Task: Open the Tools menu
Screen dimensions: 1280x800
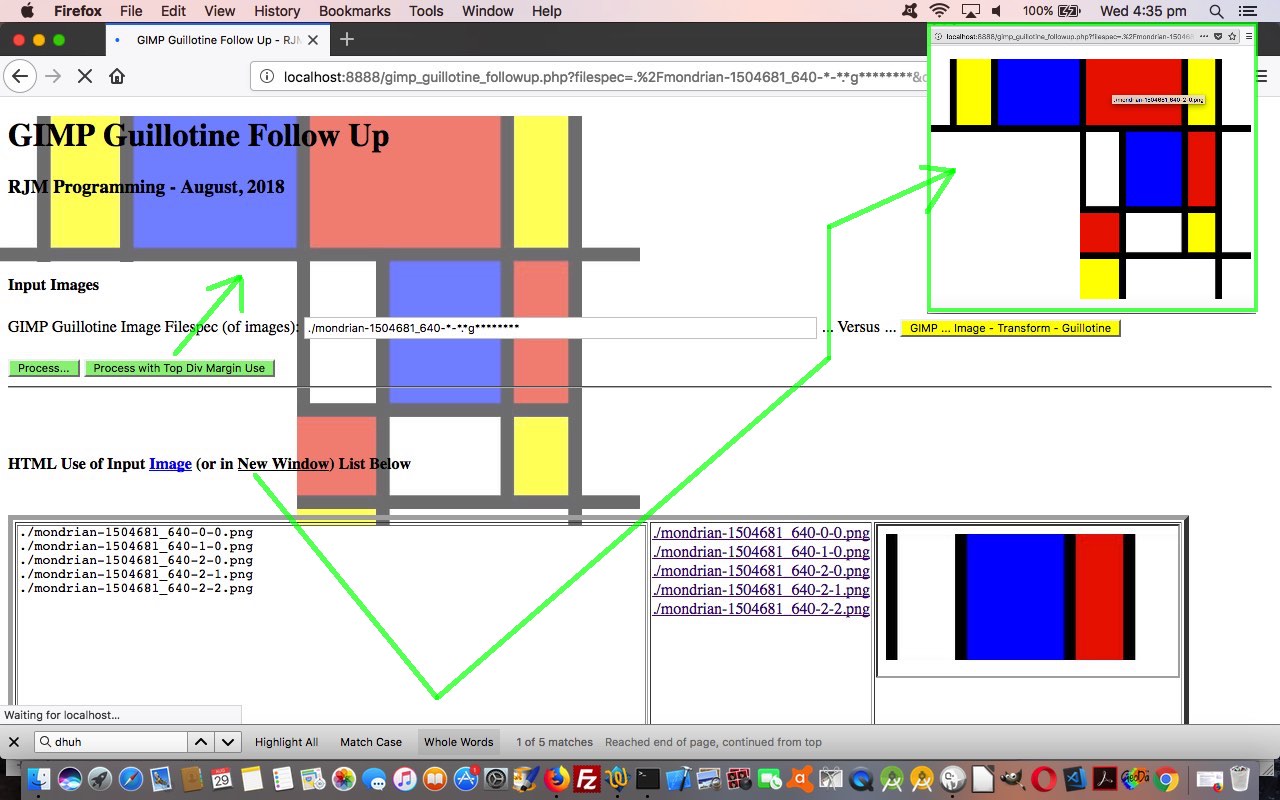Action: pos(426,11)
